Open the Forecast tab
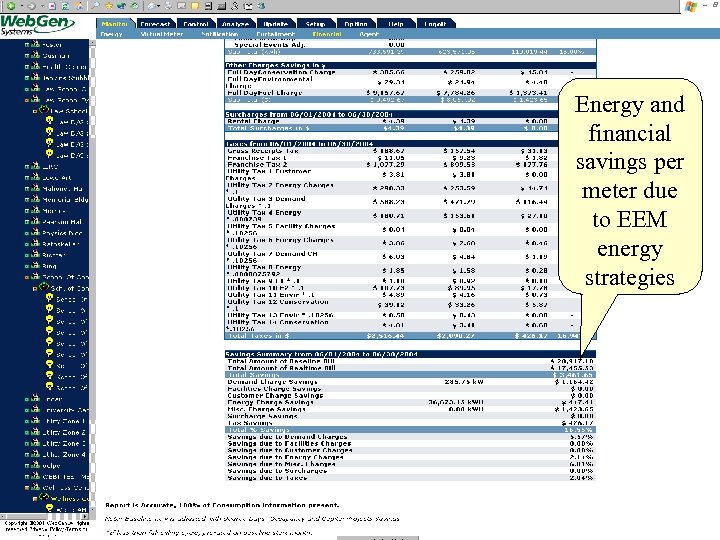 pos(155,24)
